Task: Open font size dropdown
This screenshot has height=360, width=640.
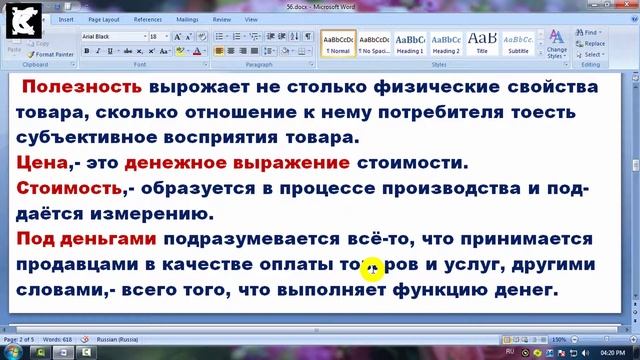Action: [x=167, y=37]
